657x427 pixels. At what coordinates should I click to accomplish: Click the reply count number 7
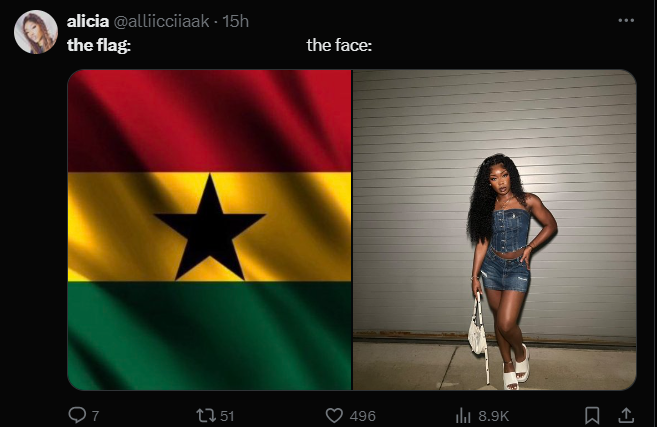pyautogui.click(x=95, y=416)
